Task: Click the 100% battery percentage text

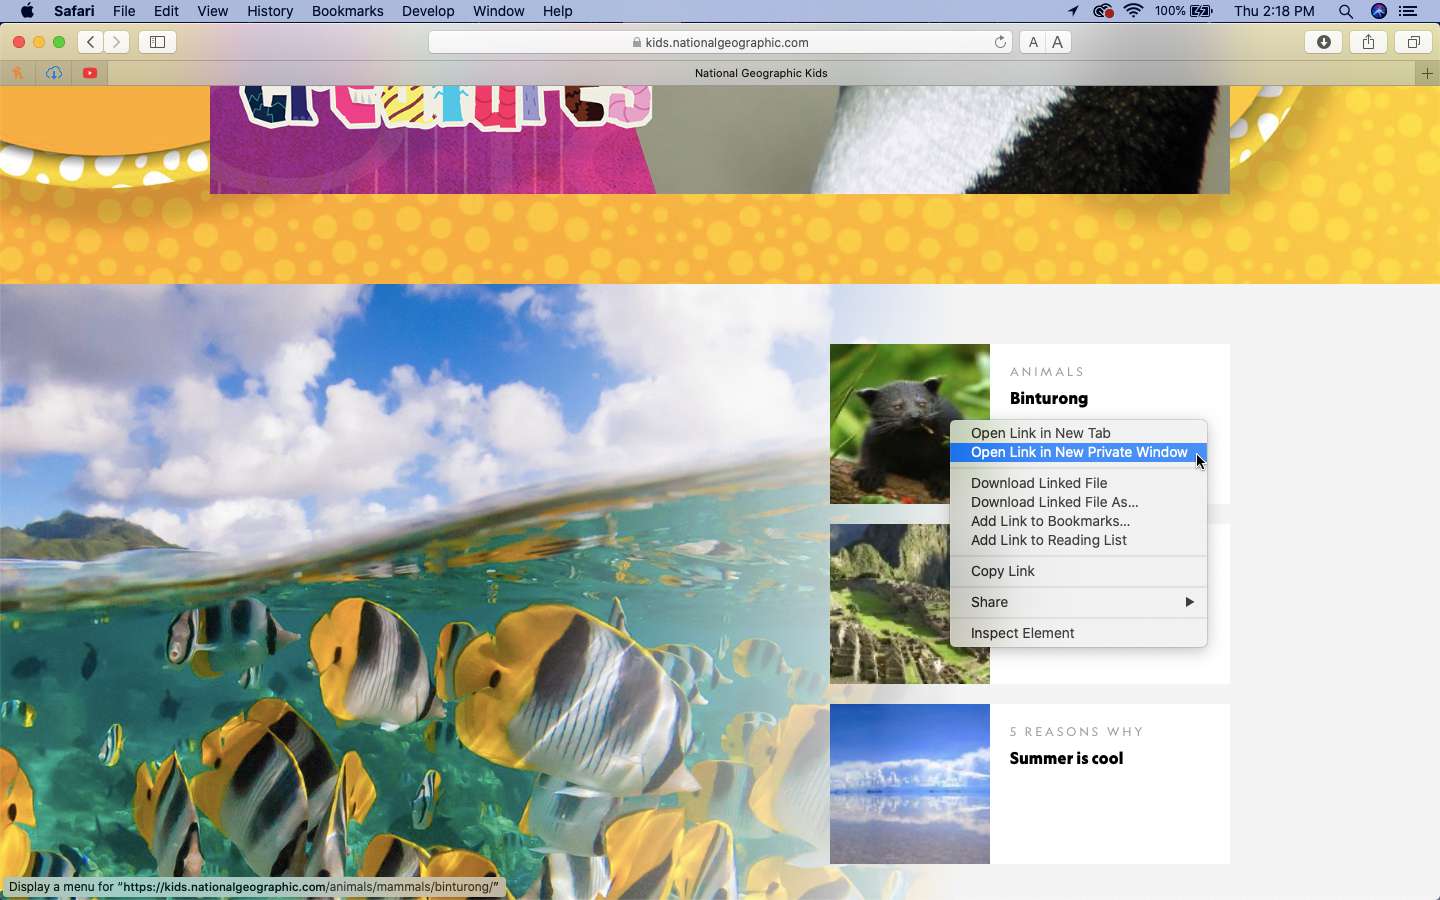Action: click(x=1169, y=11)
